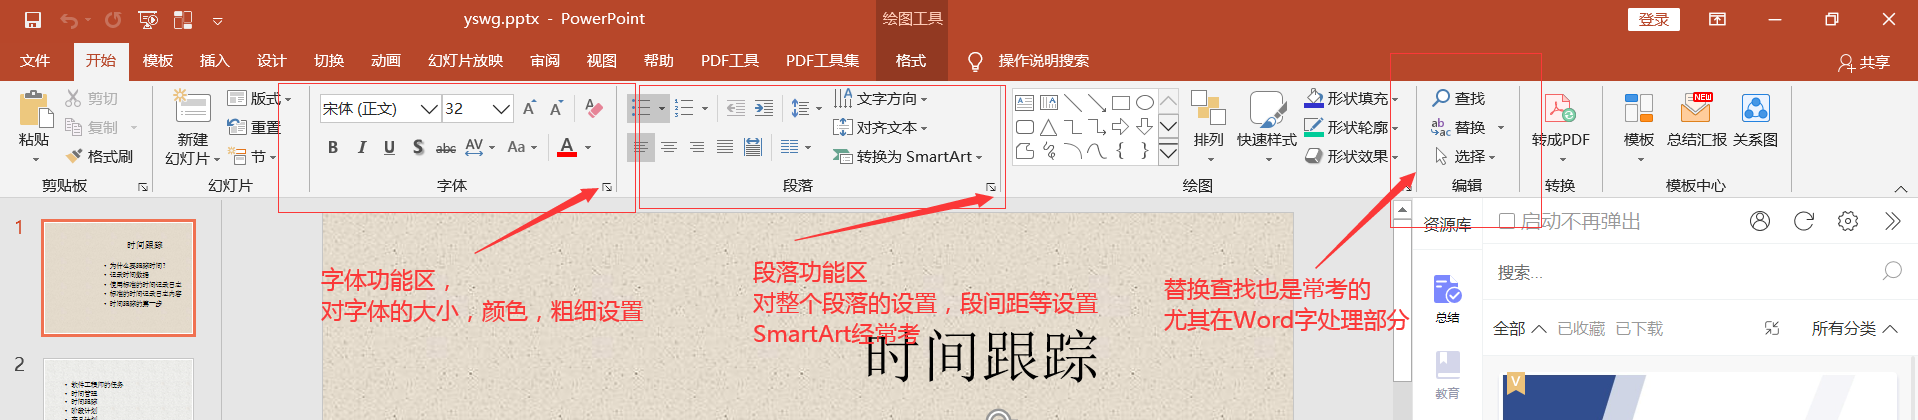Click the Format Painter (格式刷) tool
Image resolution: width=1918 pixels, height=420 pixels.
[x=99, y=157]
